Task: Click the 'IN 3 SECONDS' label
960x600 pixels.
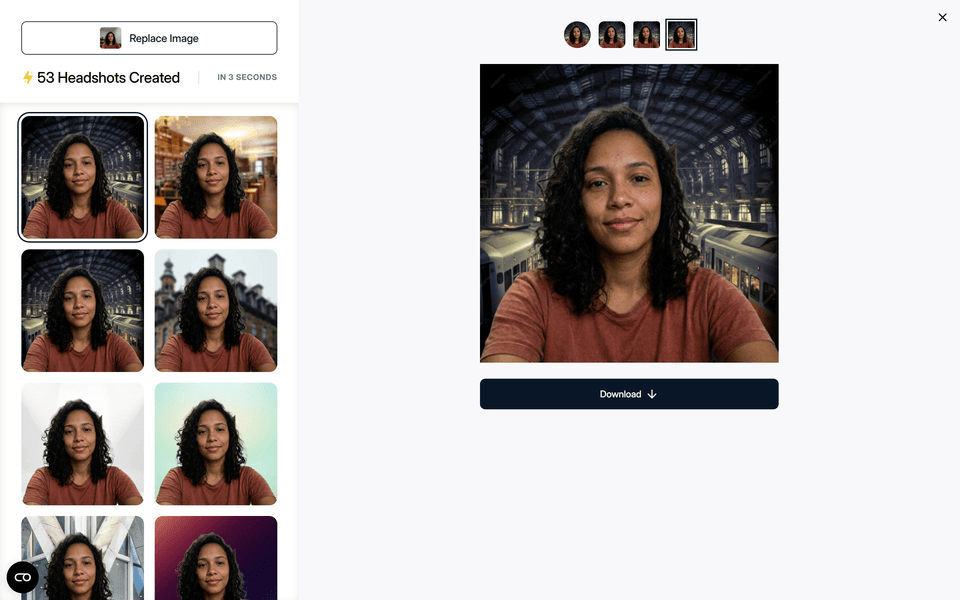Action: point(247,77)
